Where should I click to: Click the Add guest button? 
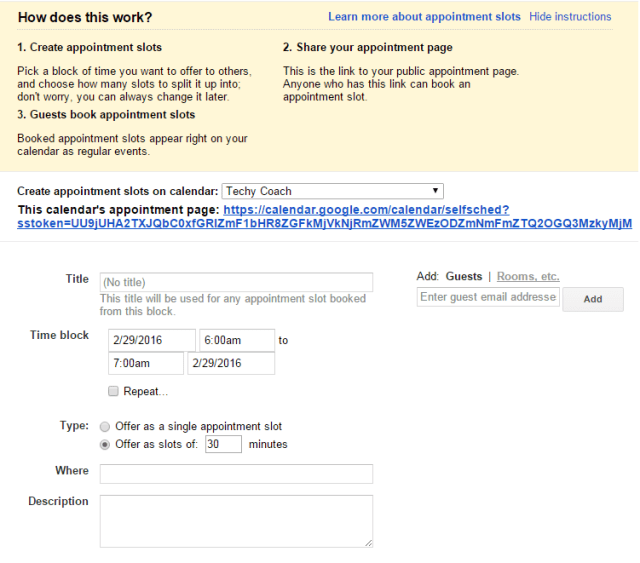click(x=592, y=299)
